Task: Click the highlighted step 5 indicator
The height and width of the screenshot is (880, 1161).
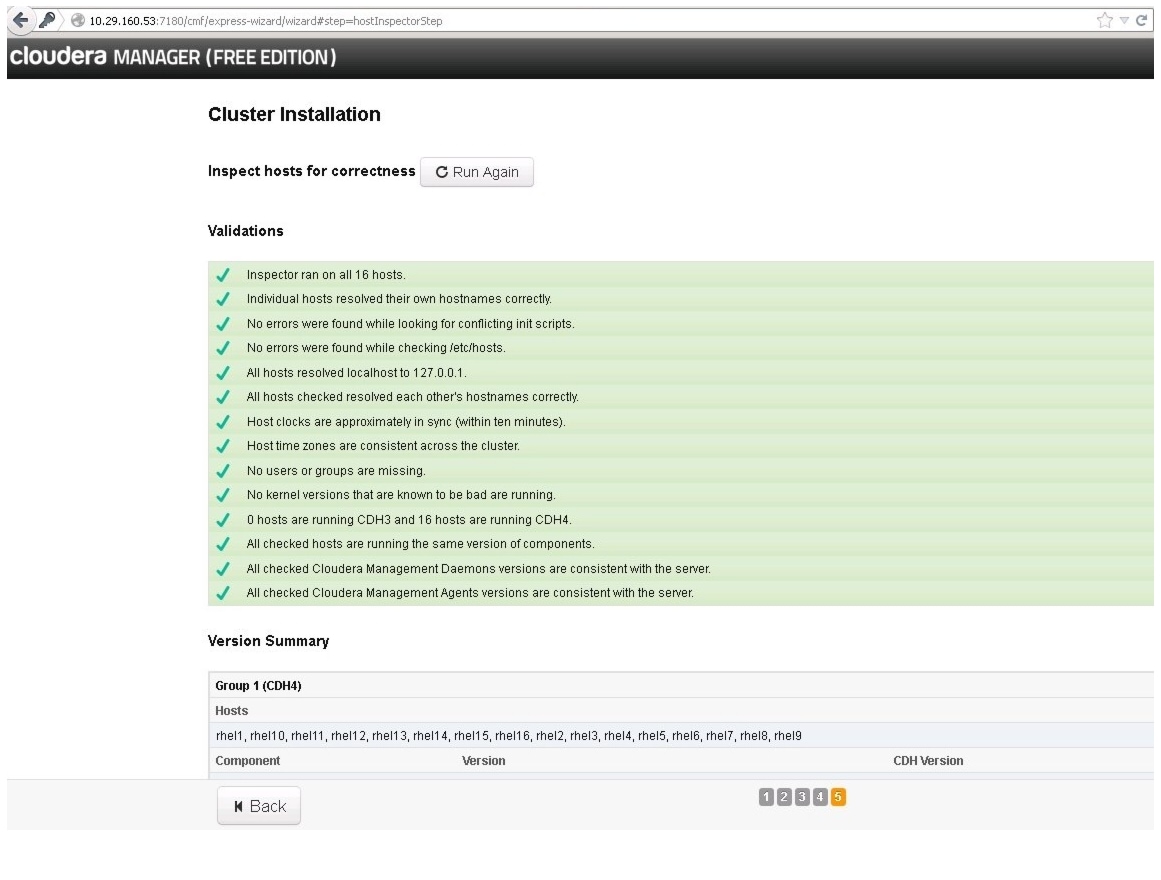Action: [x=838, y=797]
